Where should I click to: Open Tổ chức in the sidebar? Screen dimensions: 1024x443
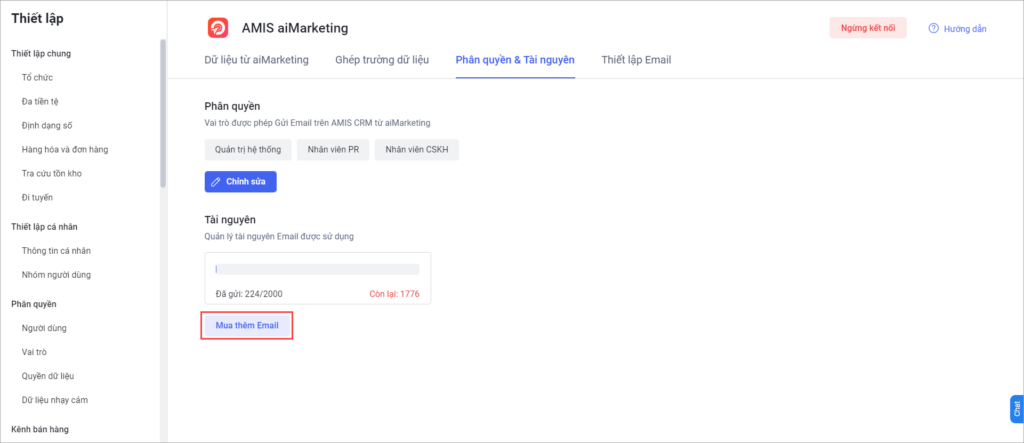tap(37, 78)
